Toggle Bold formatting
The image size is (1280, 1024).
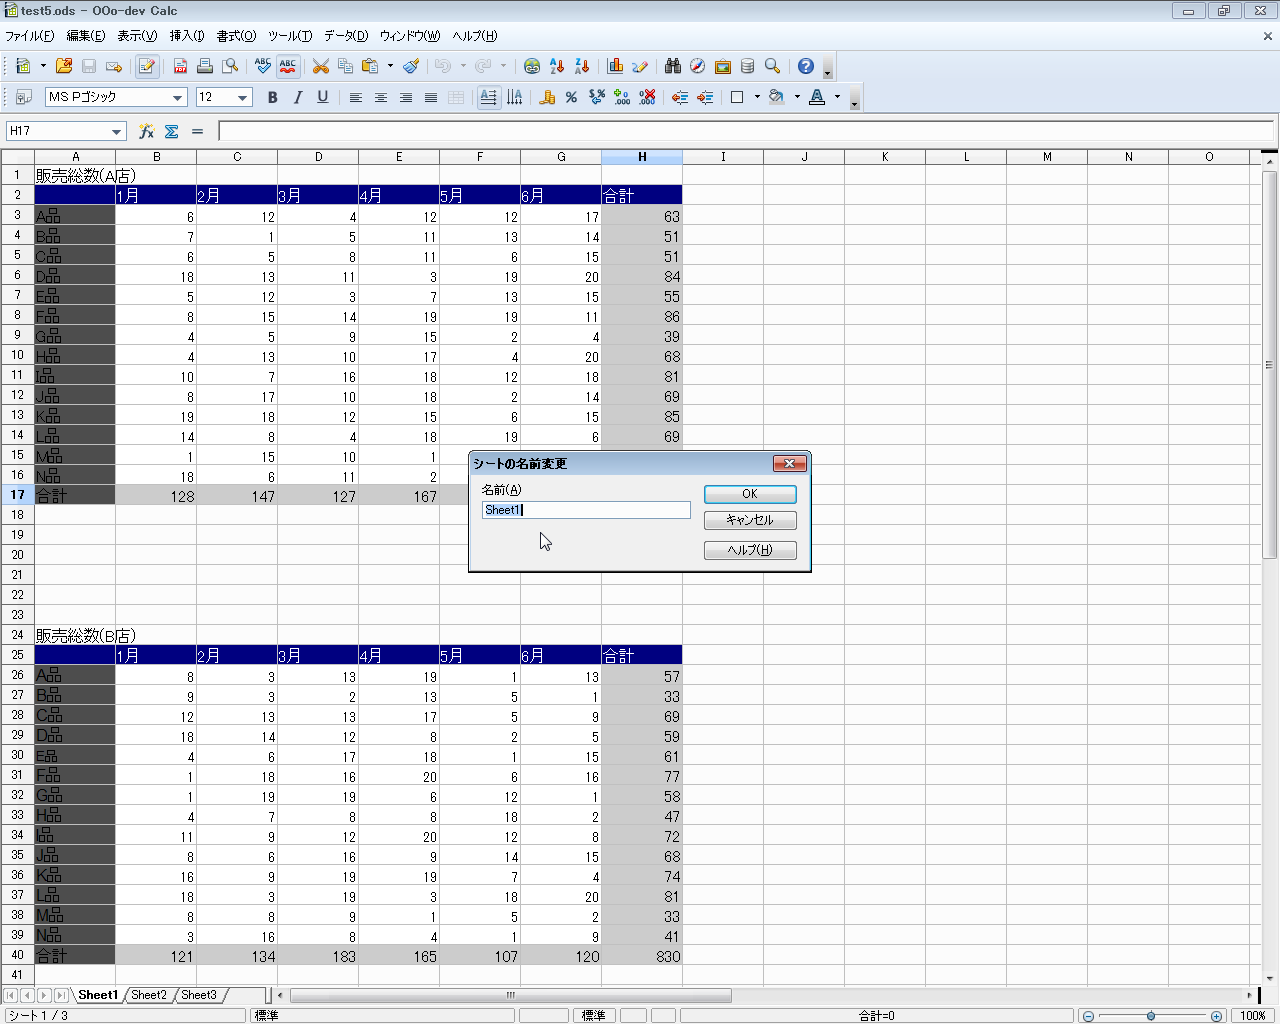tap(272, 98)
